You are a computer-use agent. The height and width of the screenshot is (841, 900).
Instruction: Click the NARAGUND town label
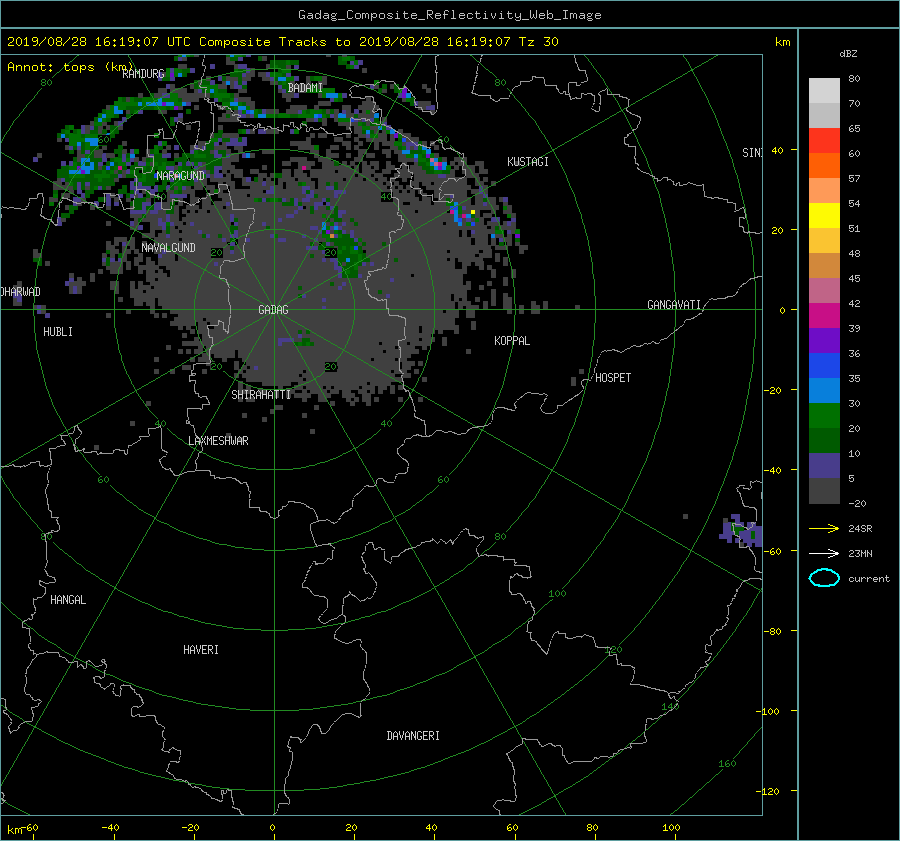click(x=180, y=176)
